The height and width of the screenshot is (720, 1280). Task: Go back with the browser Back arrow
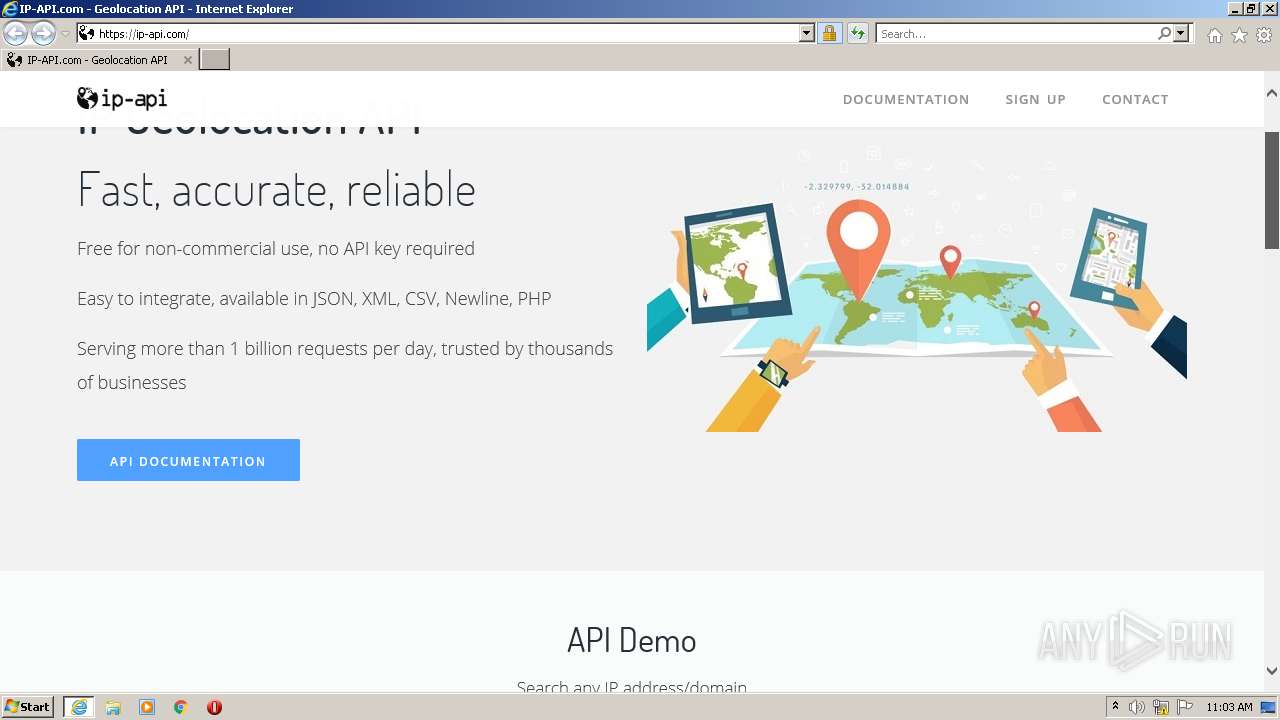point(15,34)
